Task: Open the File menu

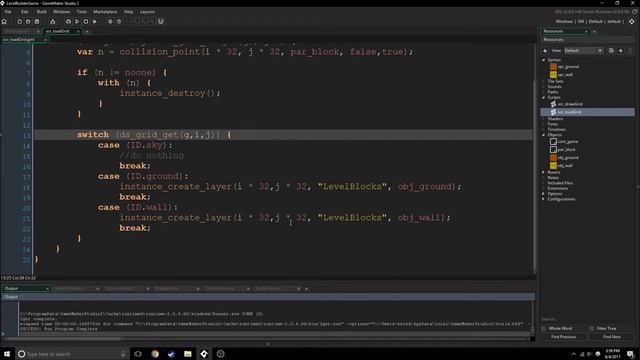Action: [x=8, y=12]
